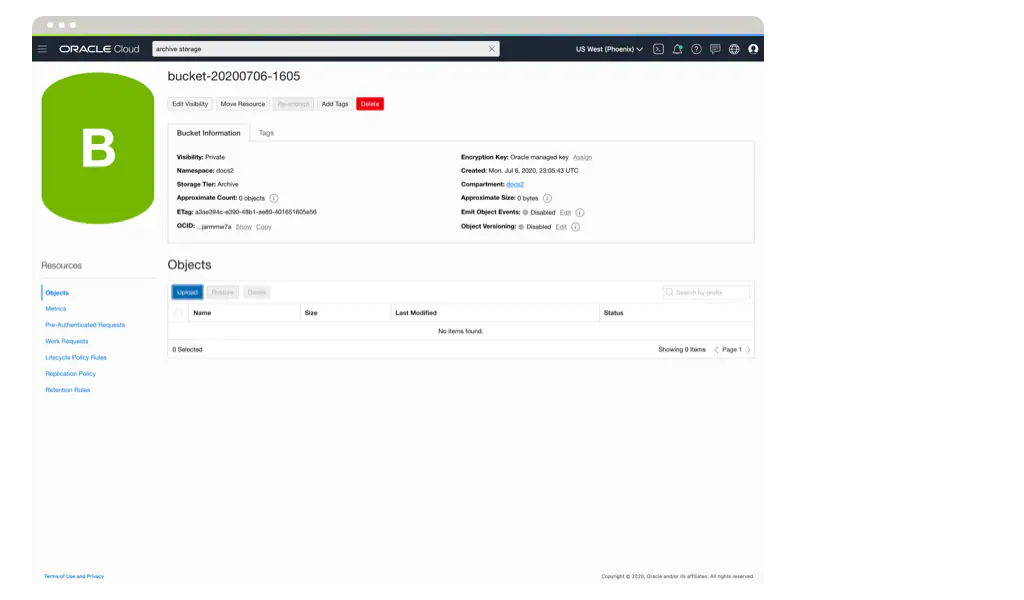This screenshot has height=600, width=1024.
Task: Open the user profile avatar menu
Action: pos(753,49)
